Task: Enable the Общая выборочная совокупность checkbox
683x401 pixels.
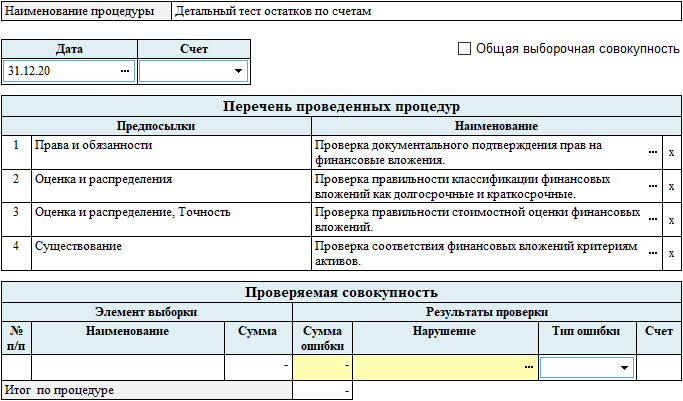Action: (464, 48)
